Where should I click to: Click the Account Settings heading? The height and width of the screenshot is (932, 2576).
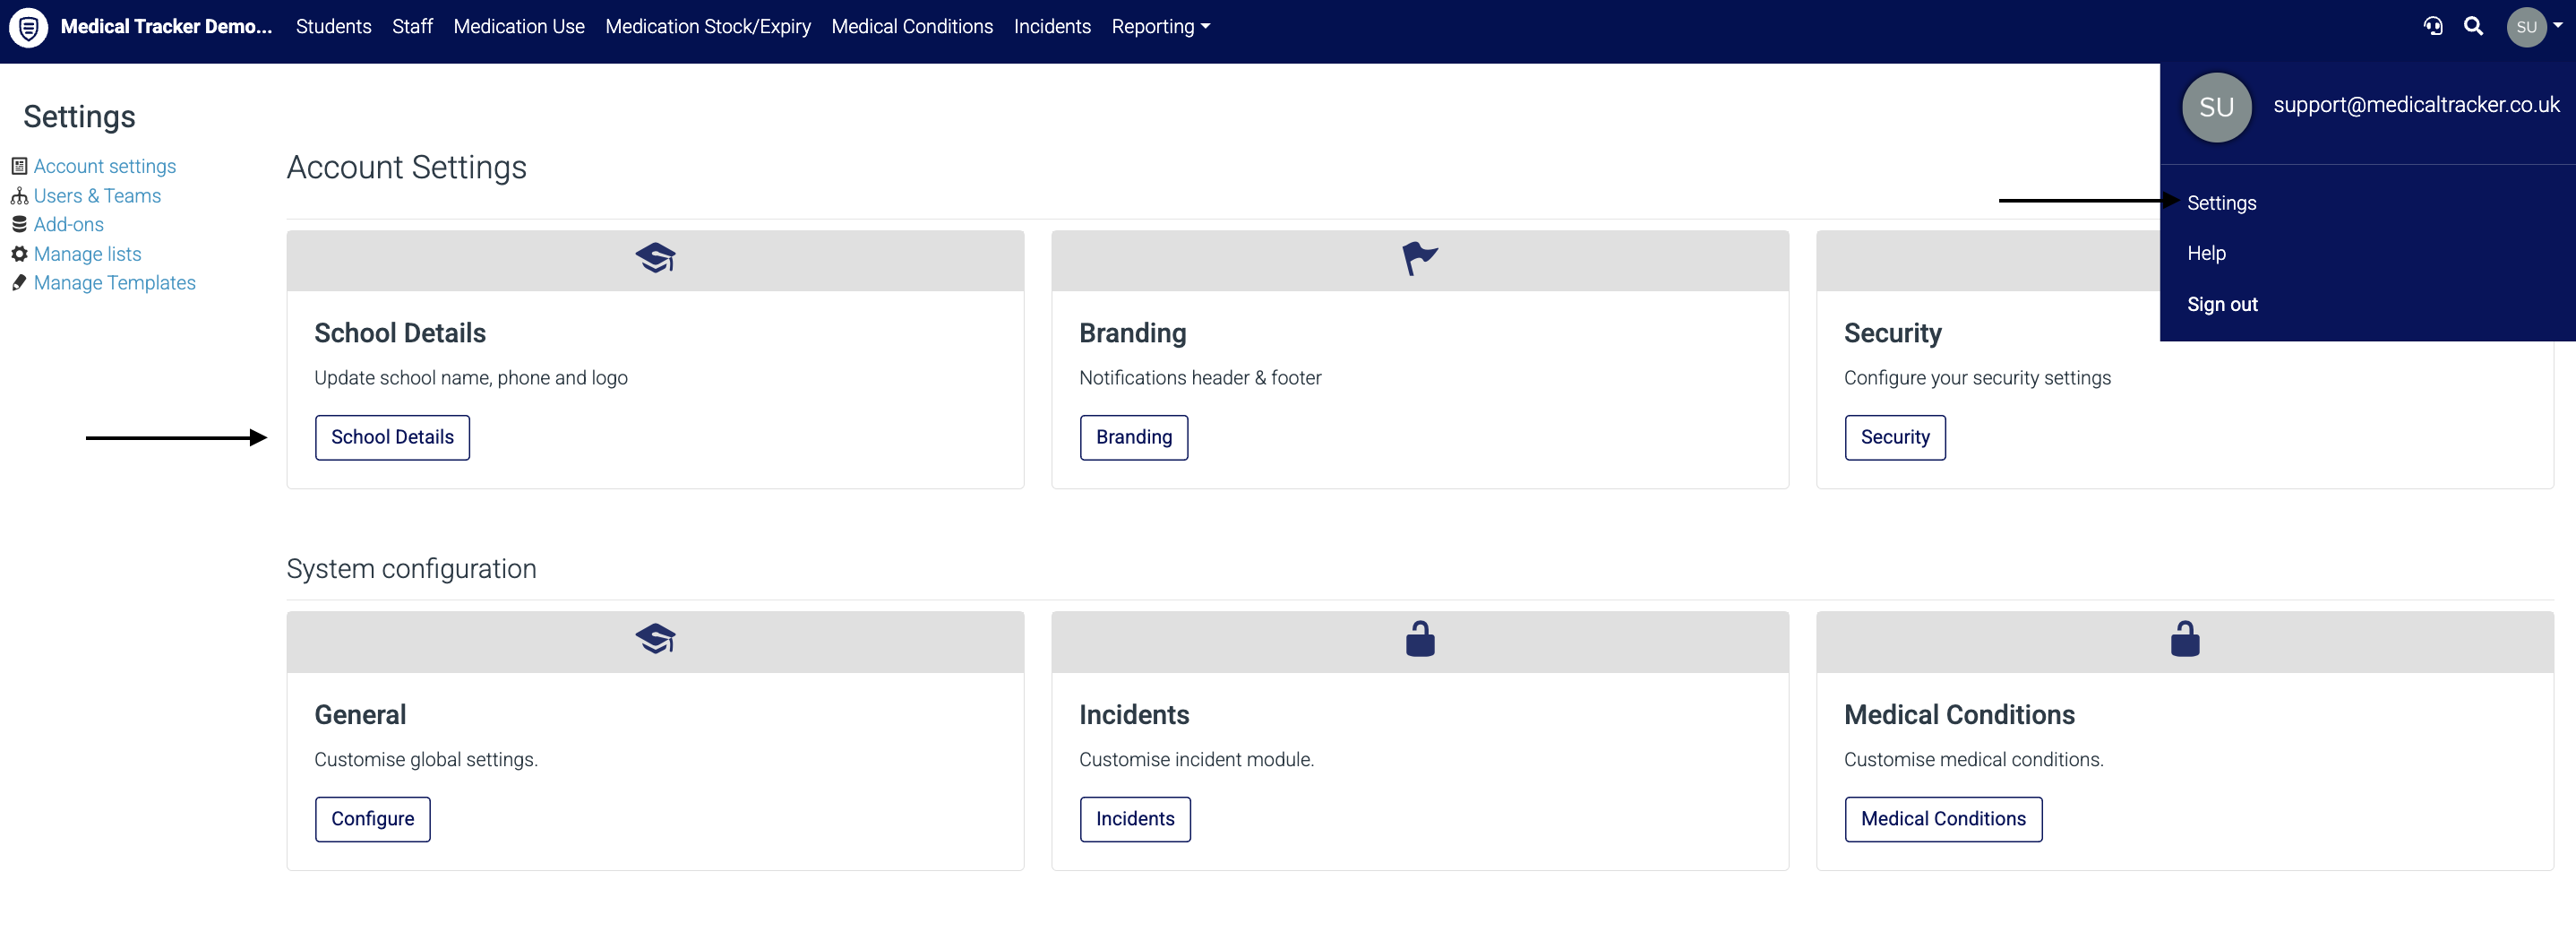click(x=406, y=167)
